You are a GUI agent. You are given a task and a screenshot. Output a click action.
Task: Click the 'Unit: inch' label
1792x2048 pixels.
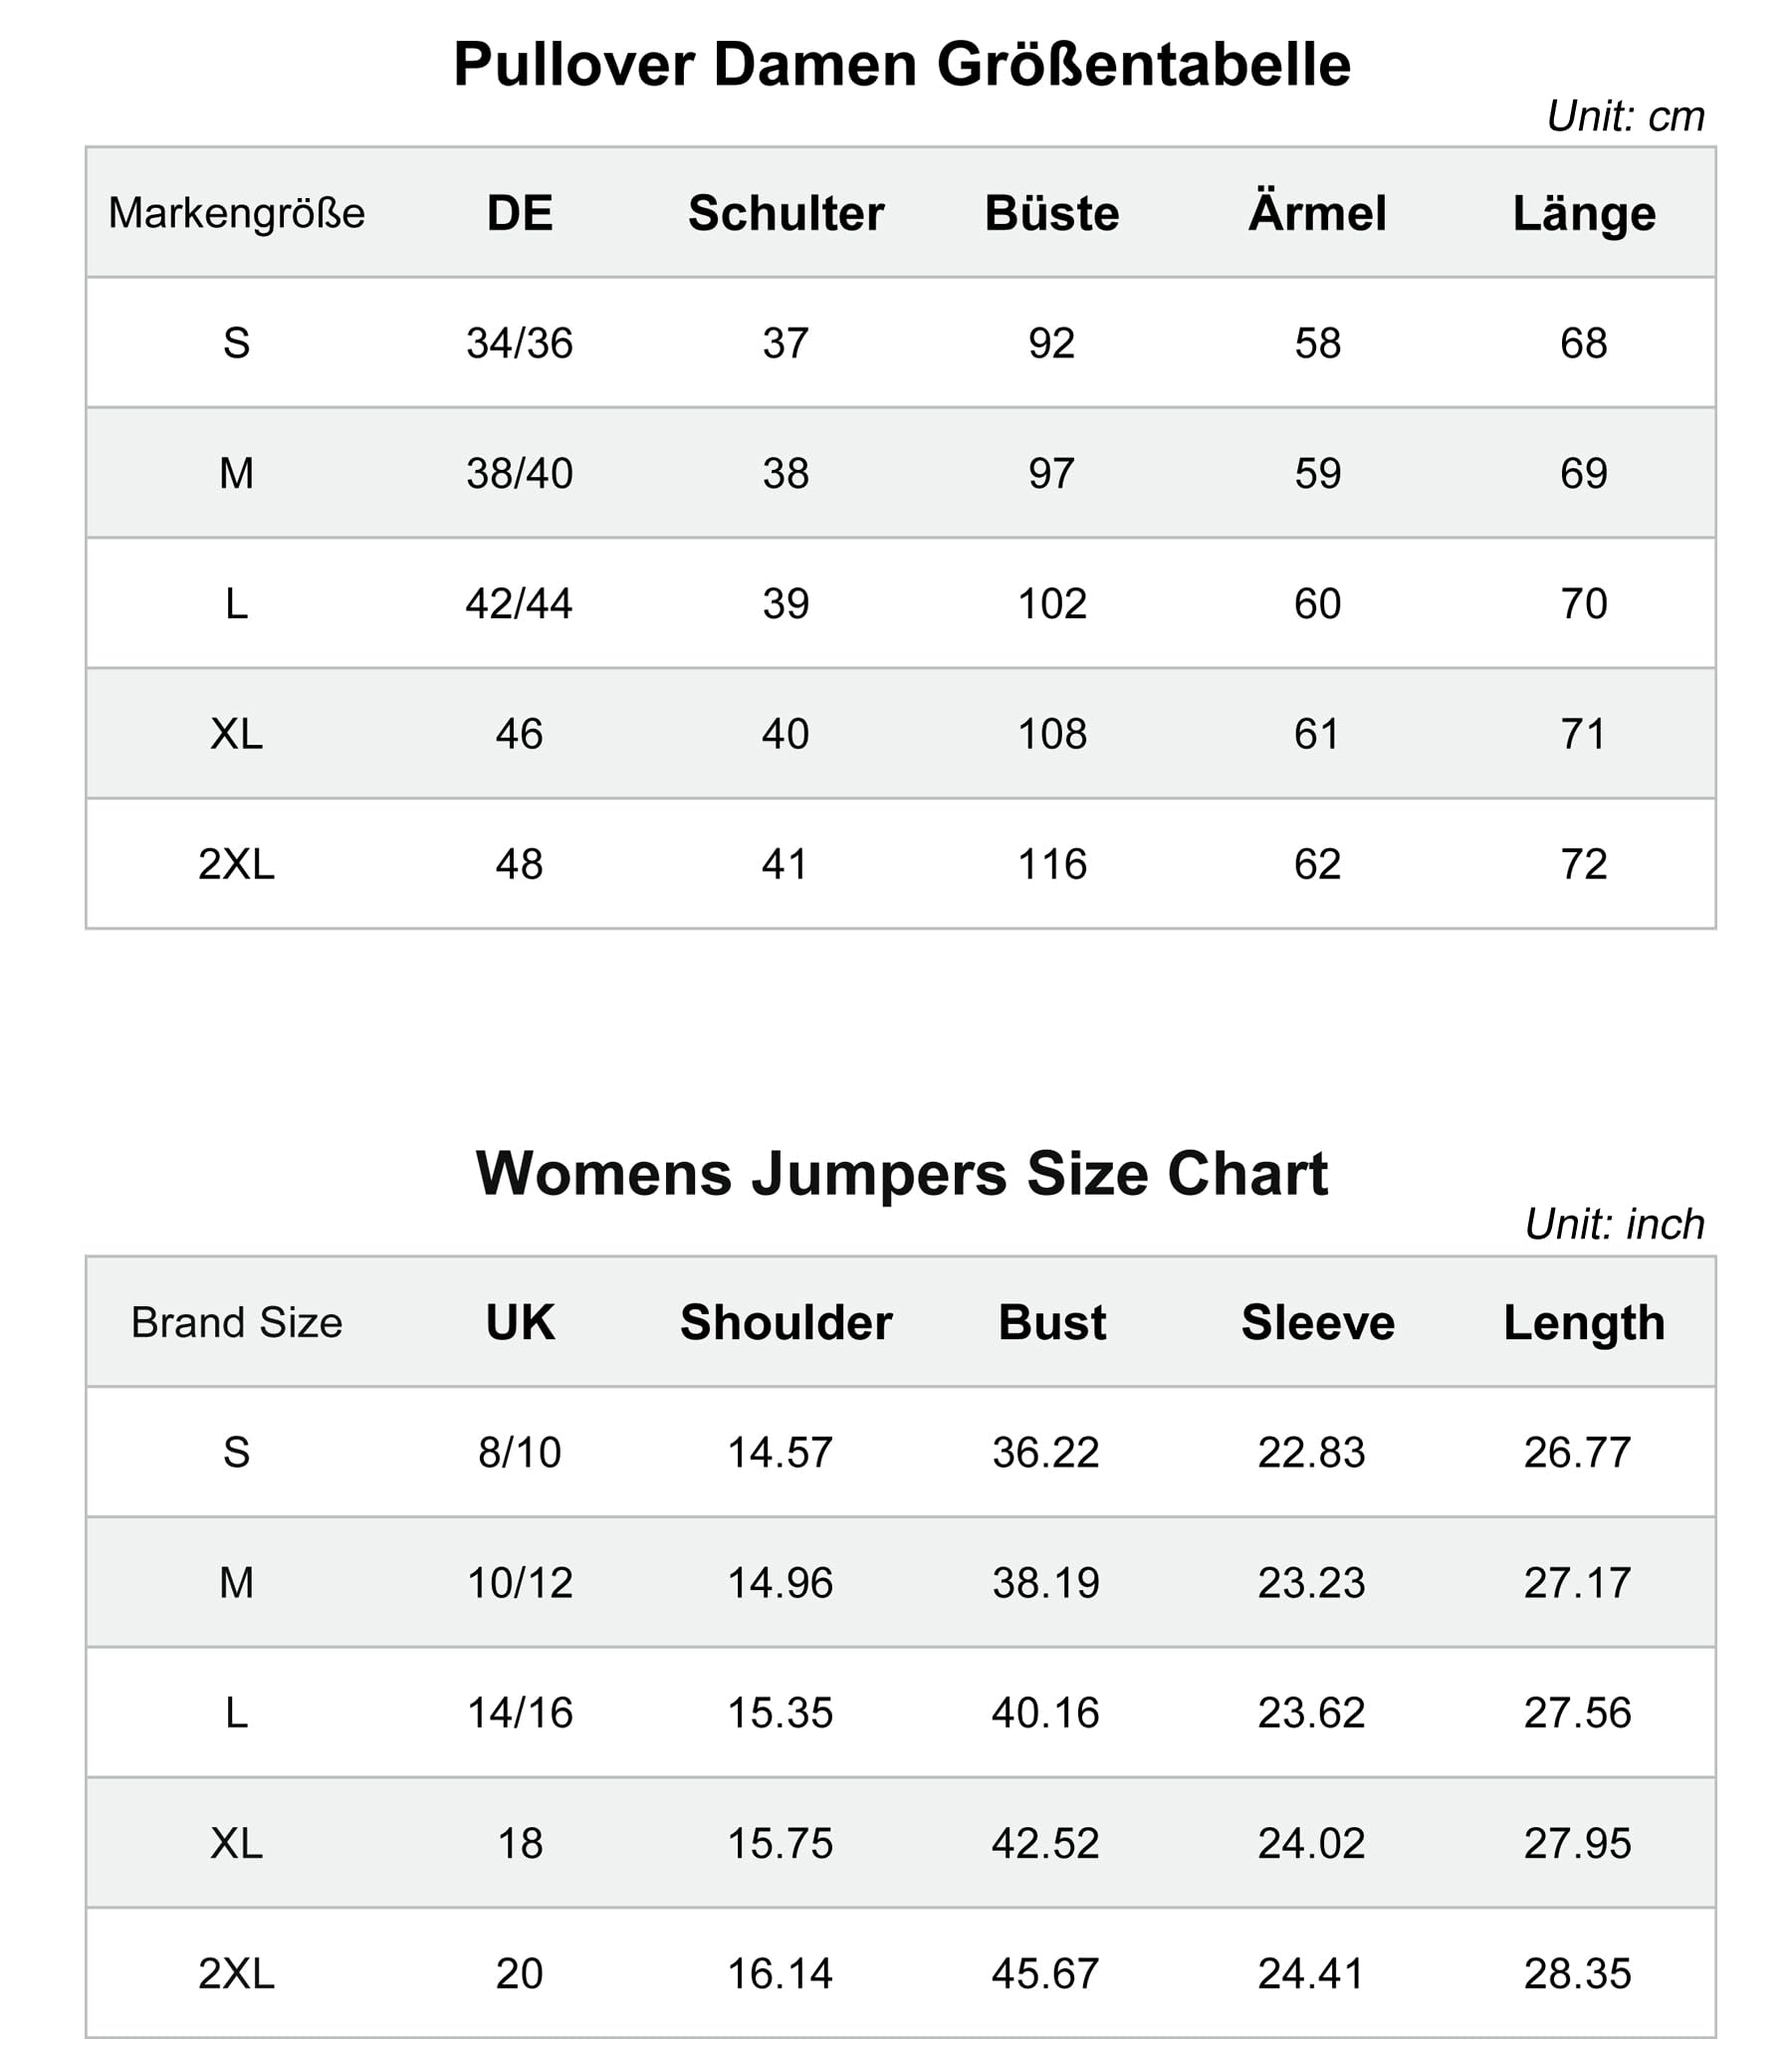[1614, 1224]
